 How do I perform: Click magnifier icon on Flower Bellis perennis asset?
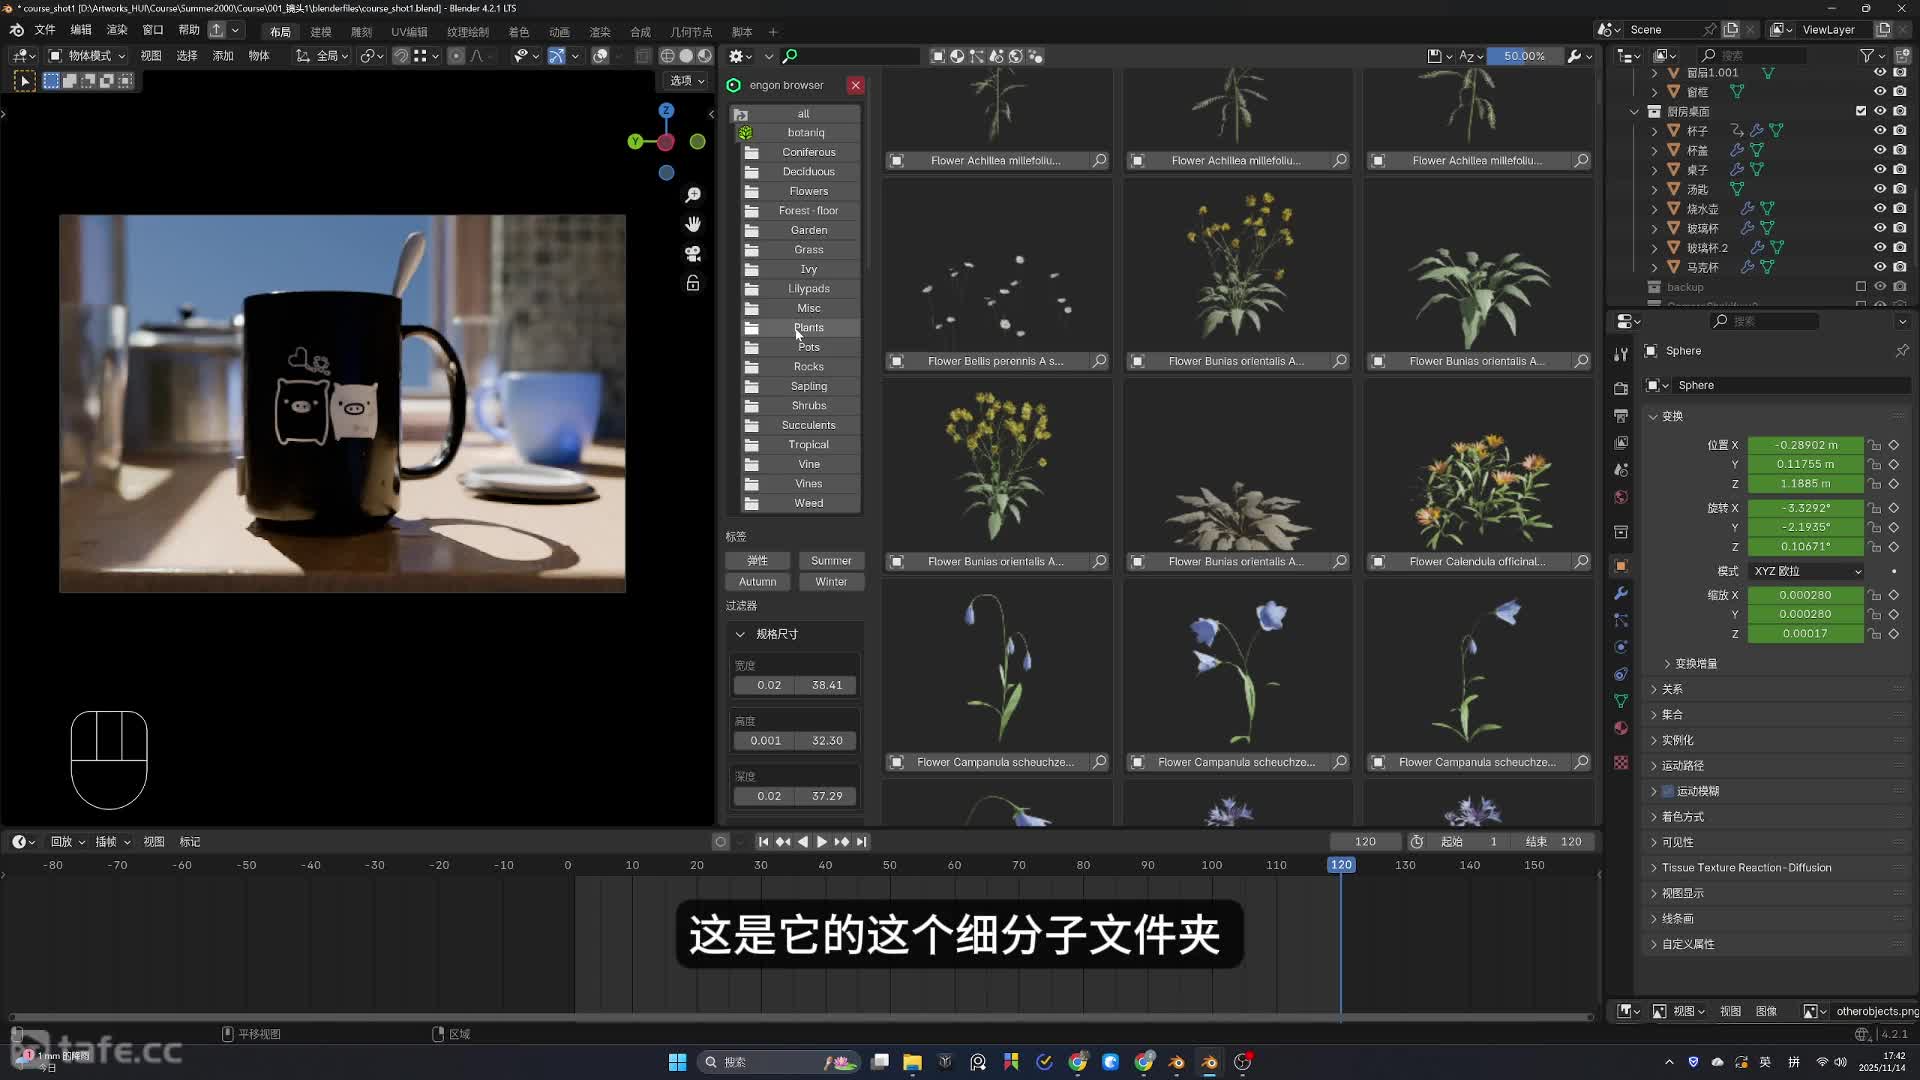click(1099, 361)
